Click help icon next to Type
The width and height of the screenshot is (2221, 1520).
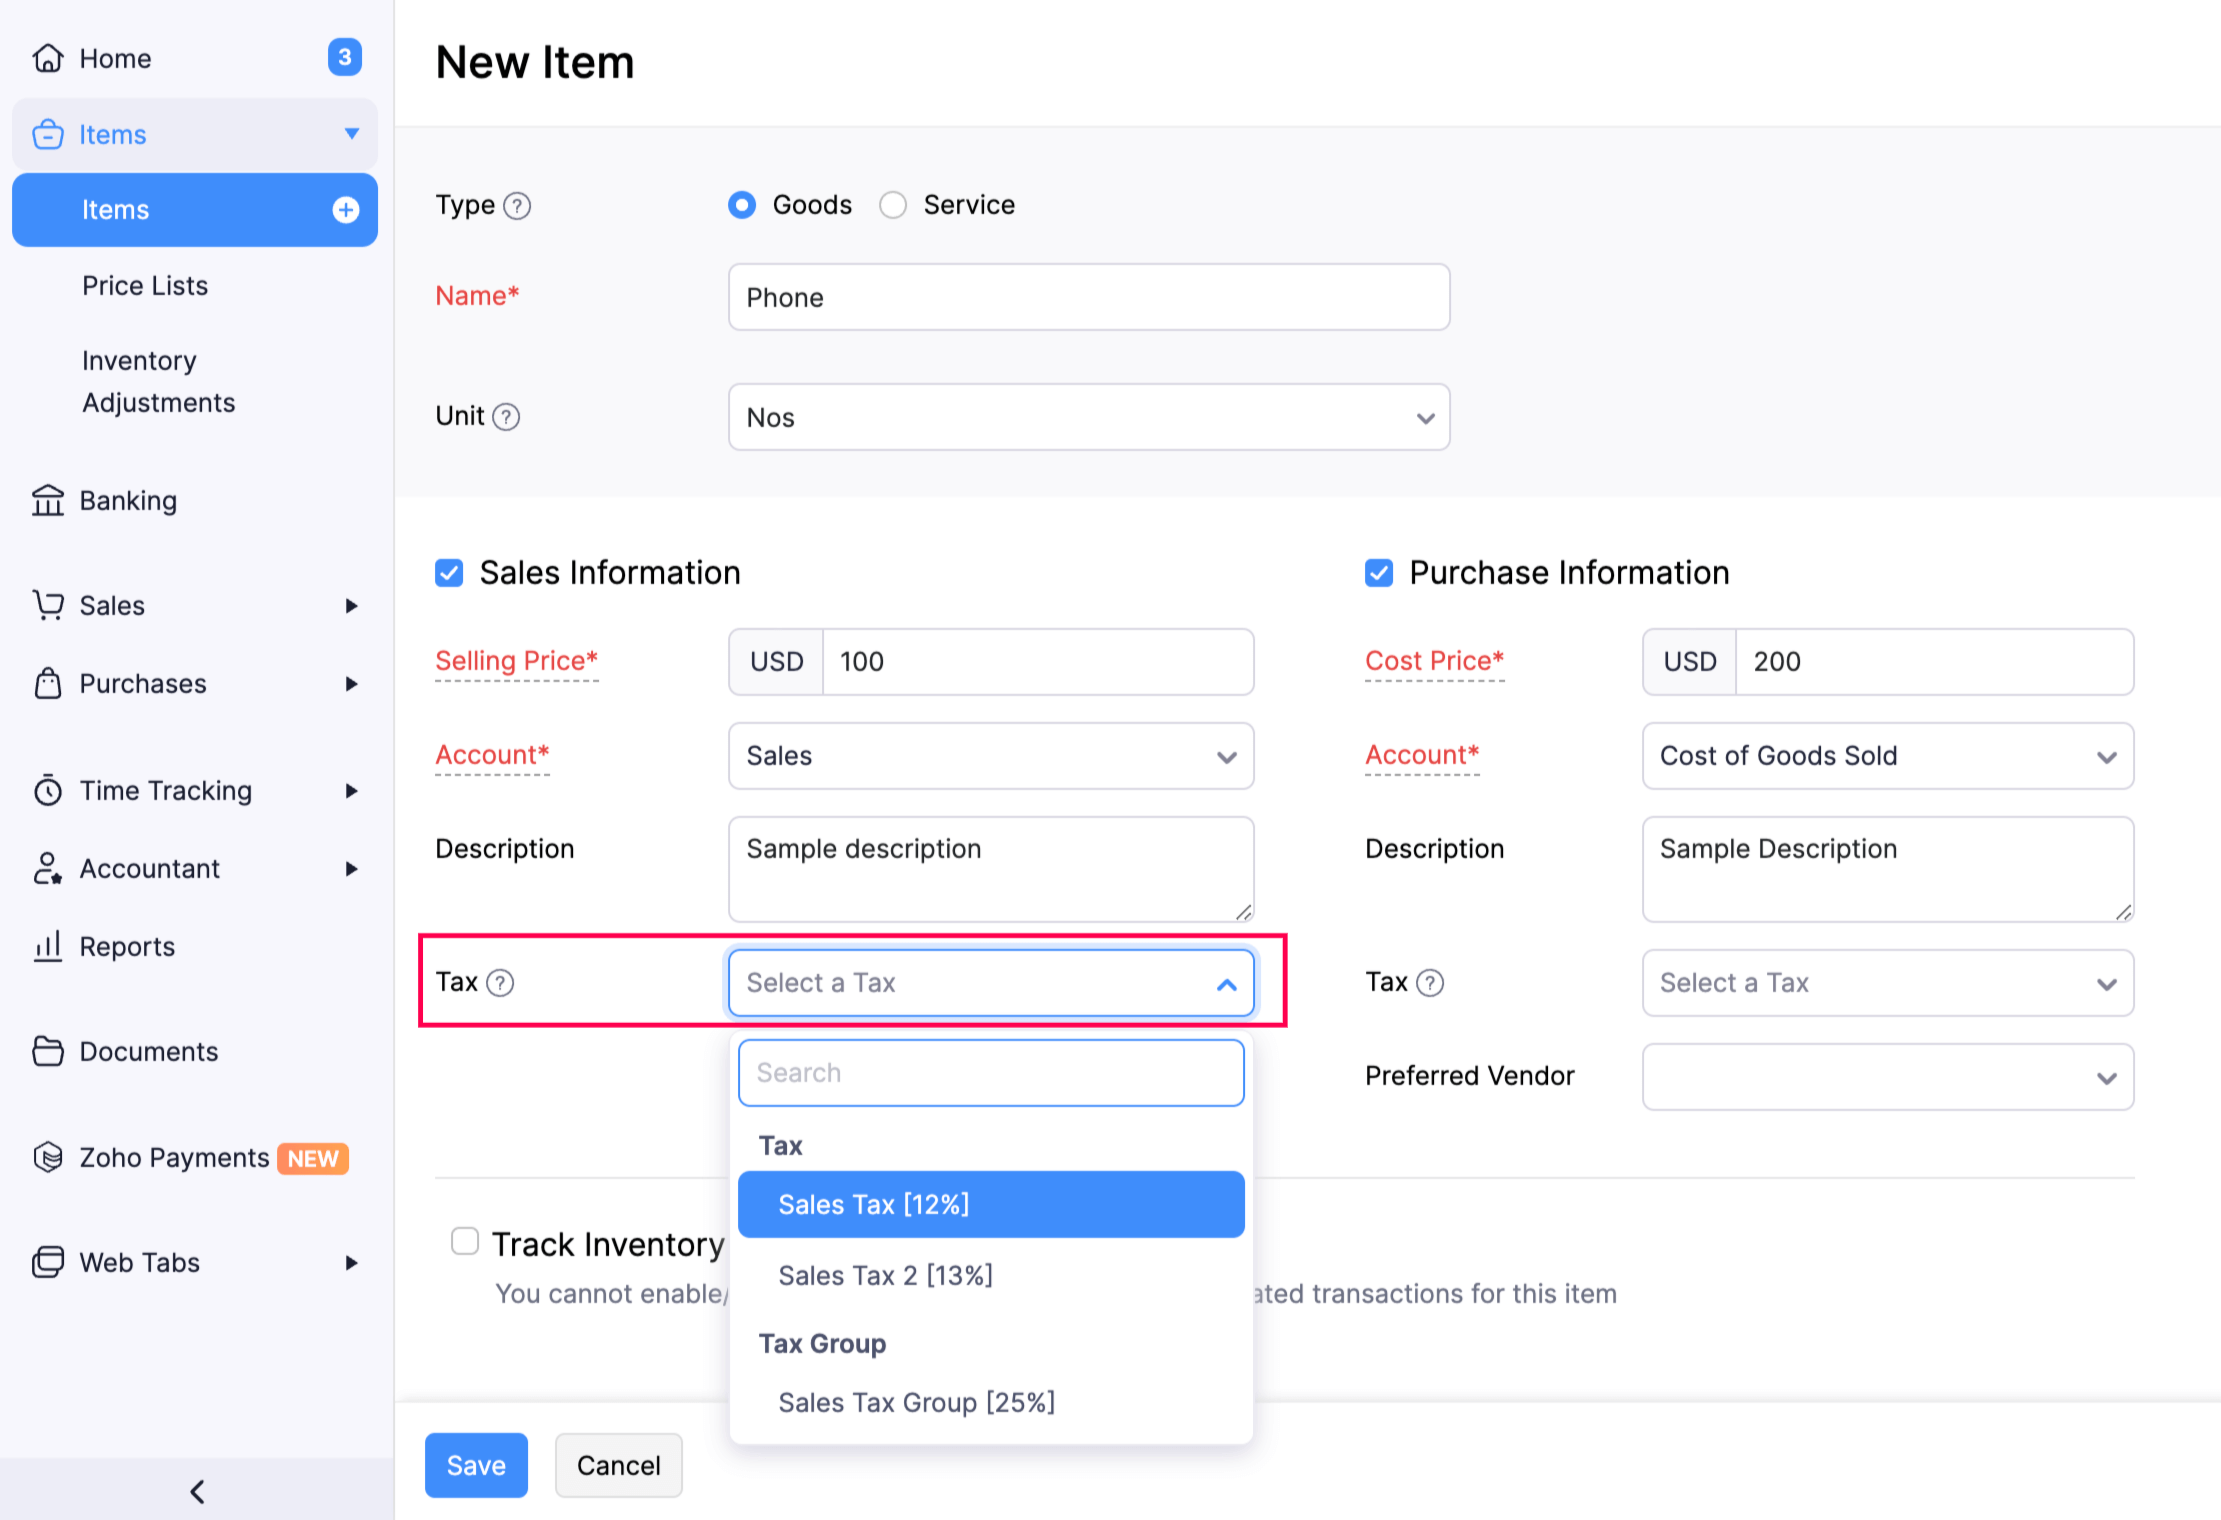[517, 206]
